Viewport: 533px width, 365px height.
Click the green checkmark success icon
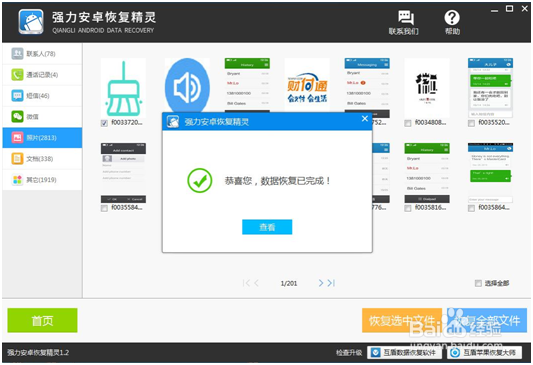(200, 180)
